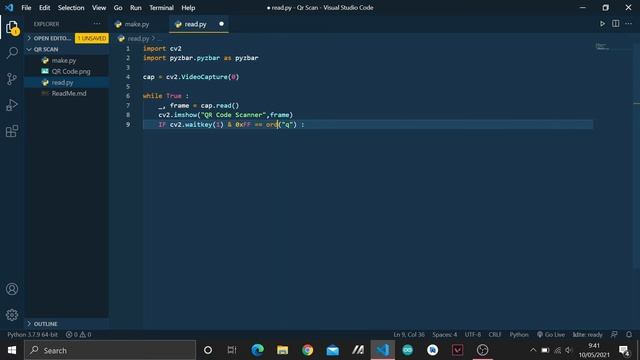This screenshot has width=640, height=360.
Task: Open the View menu
Action: click(99, 8)
